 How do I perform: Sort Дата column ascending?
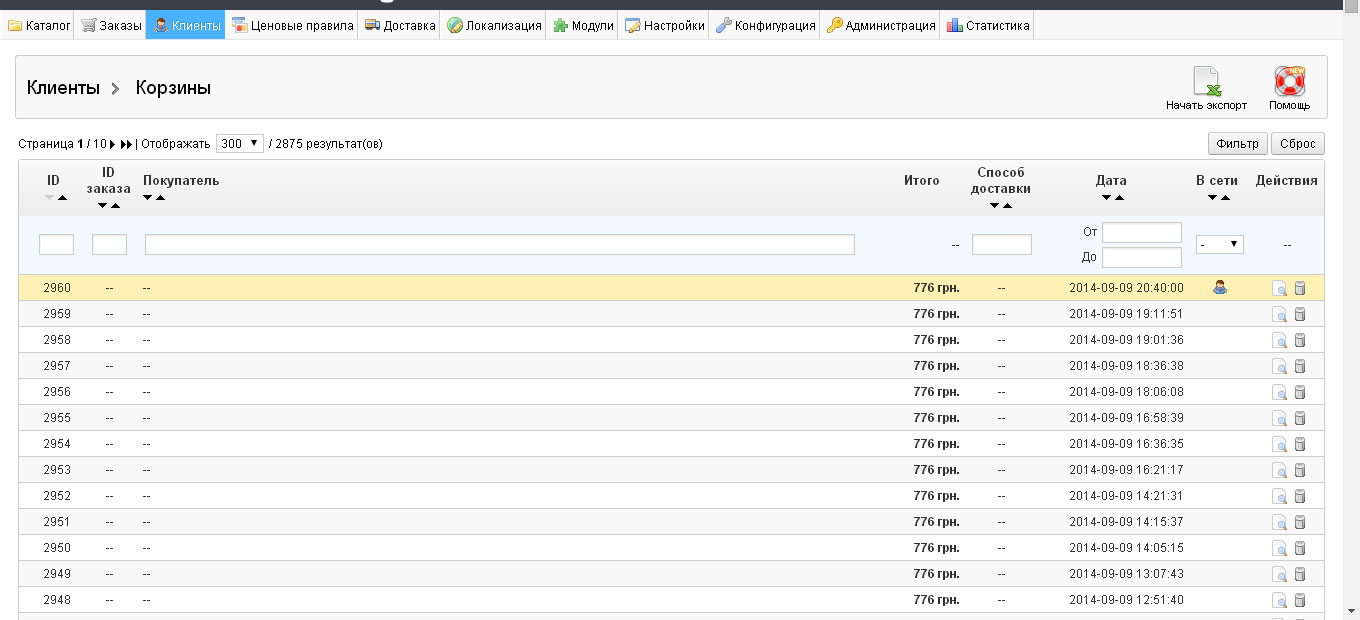1119,198
